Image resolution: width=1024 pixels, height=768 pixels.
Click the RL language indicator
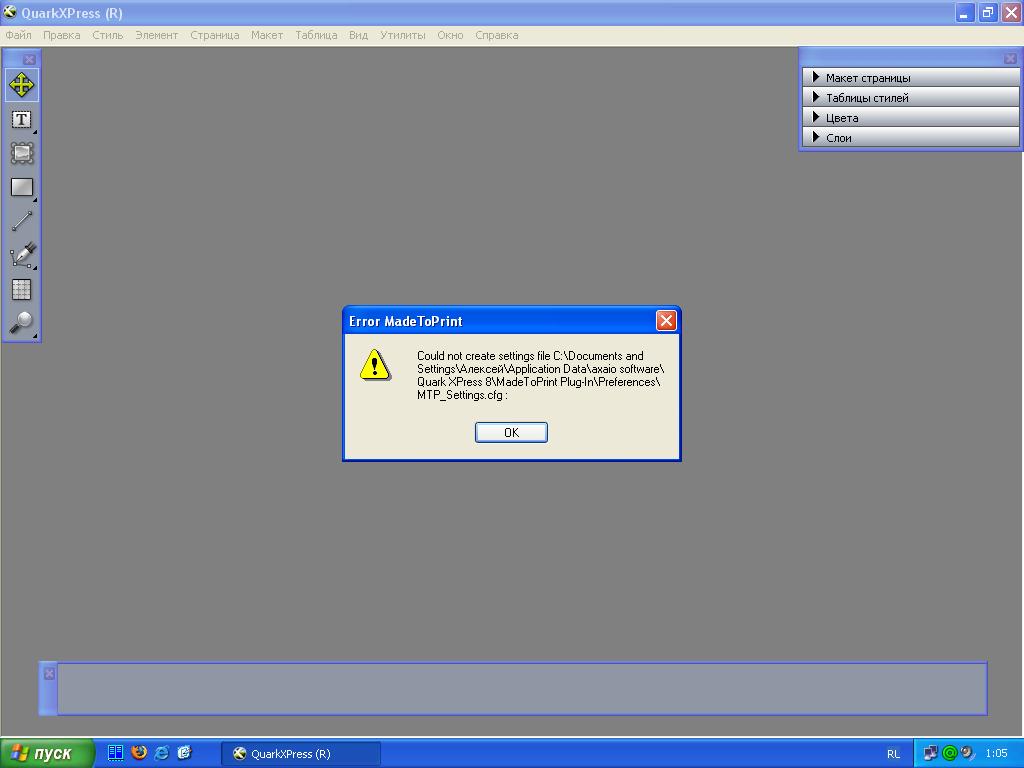(x=893, y=754)
